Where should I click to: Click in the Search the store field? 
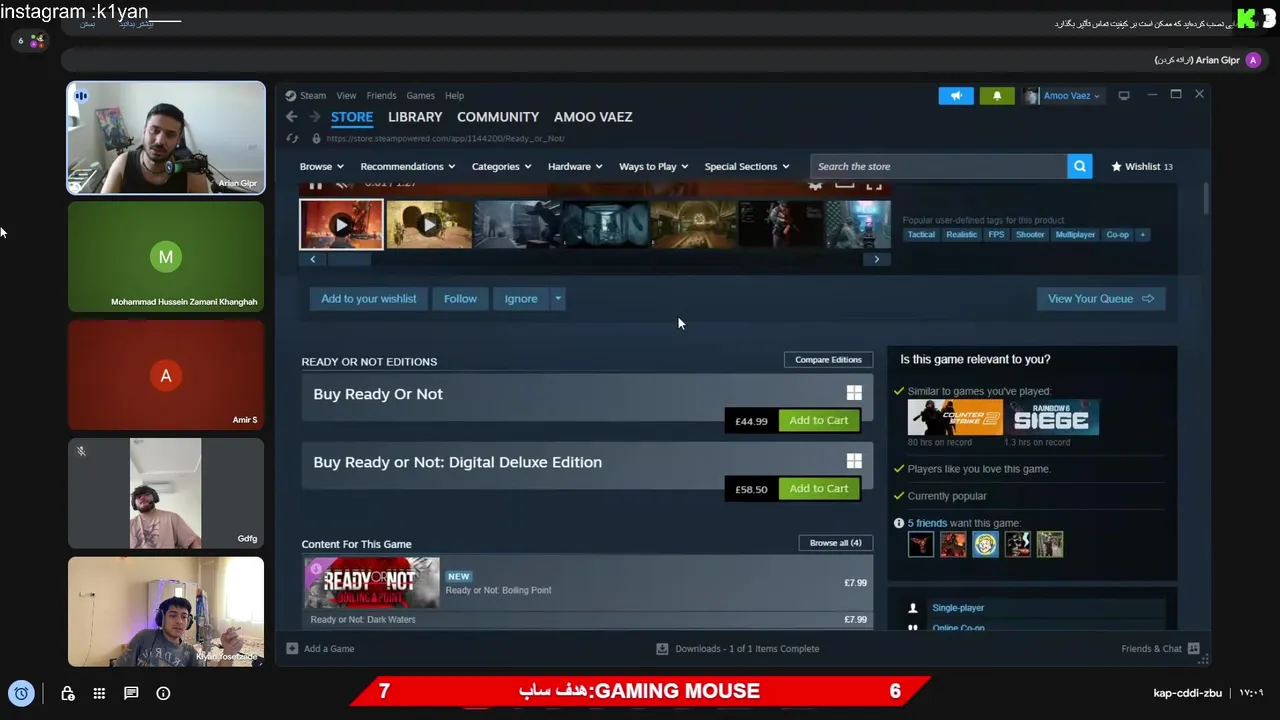938,166
